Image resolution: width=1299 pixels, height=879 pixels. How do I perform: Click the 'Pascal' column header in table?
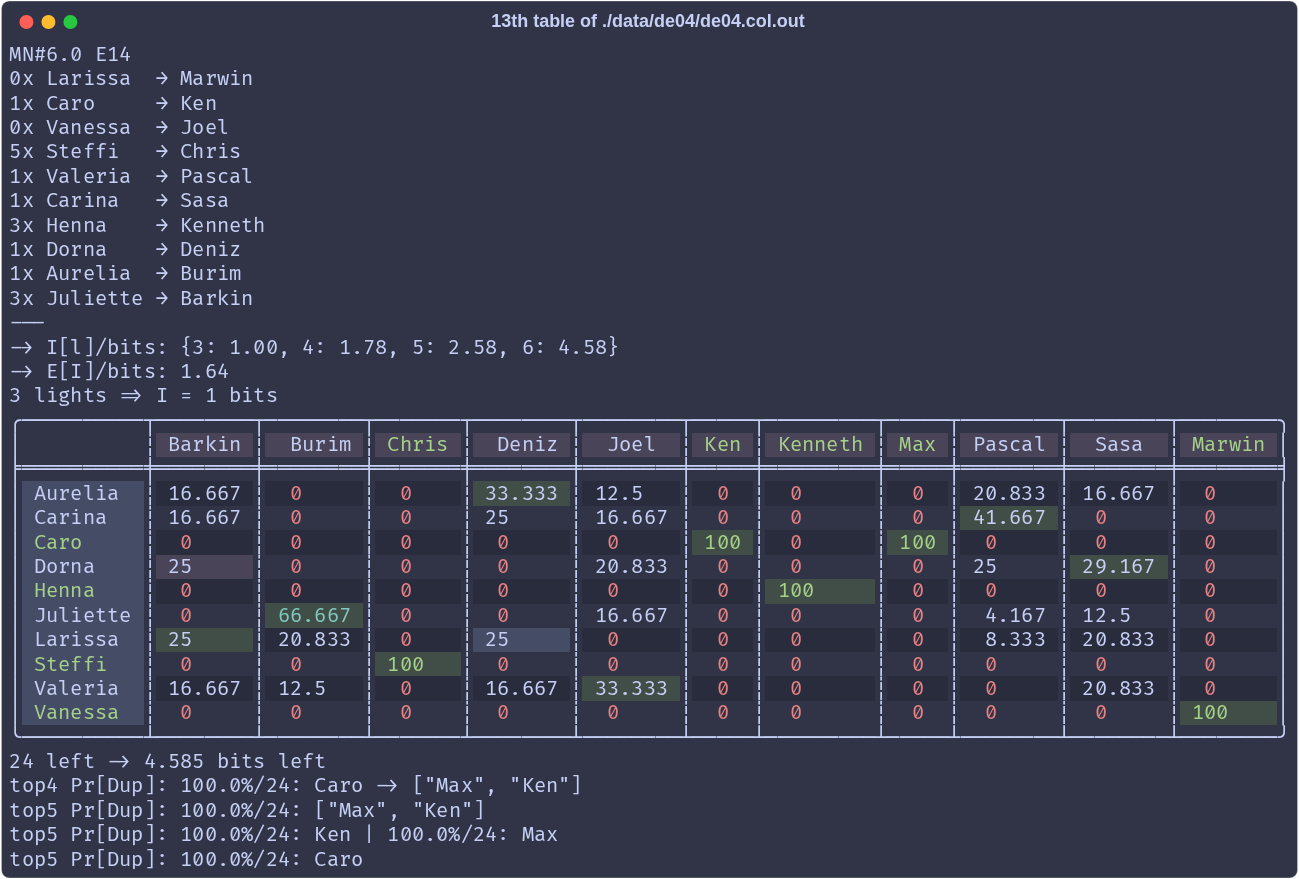(x=1009, y=445)
